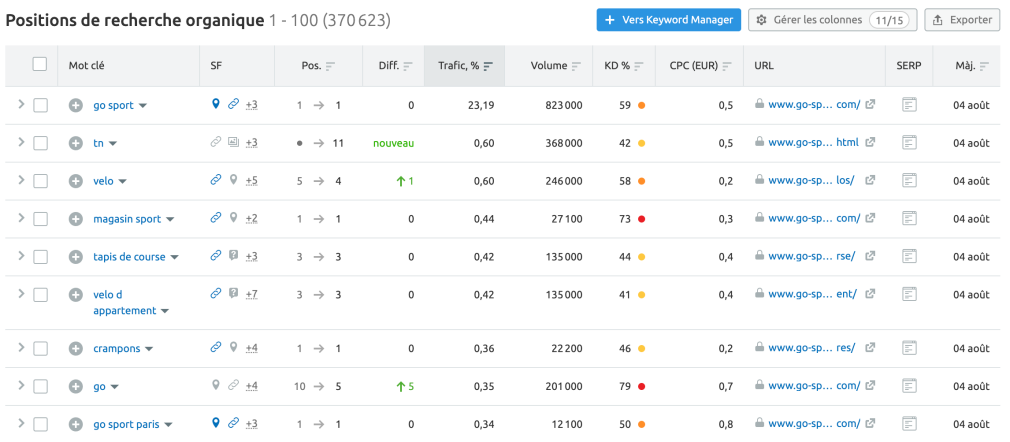1010x442 pixels.
Task: Check the 'tn' row checkbox
Action: click(41, 144)
